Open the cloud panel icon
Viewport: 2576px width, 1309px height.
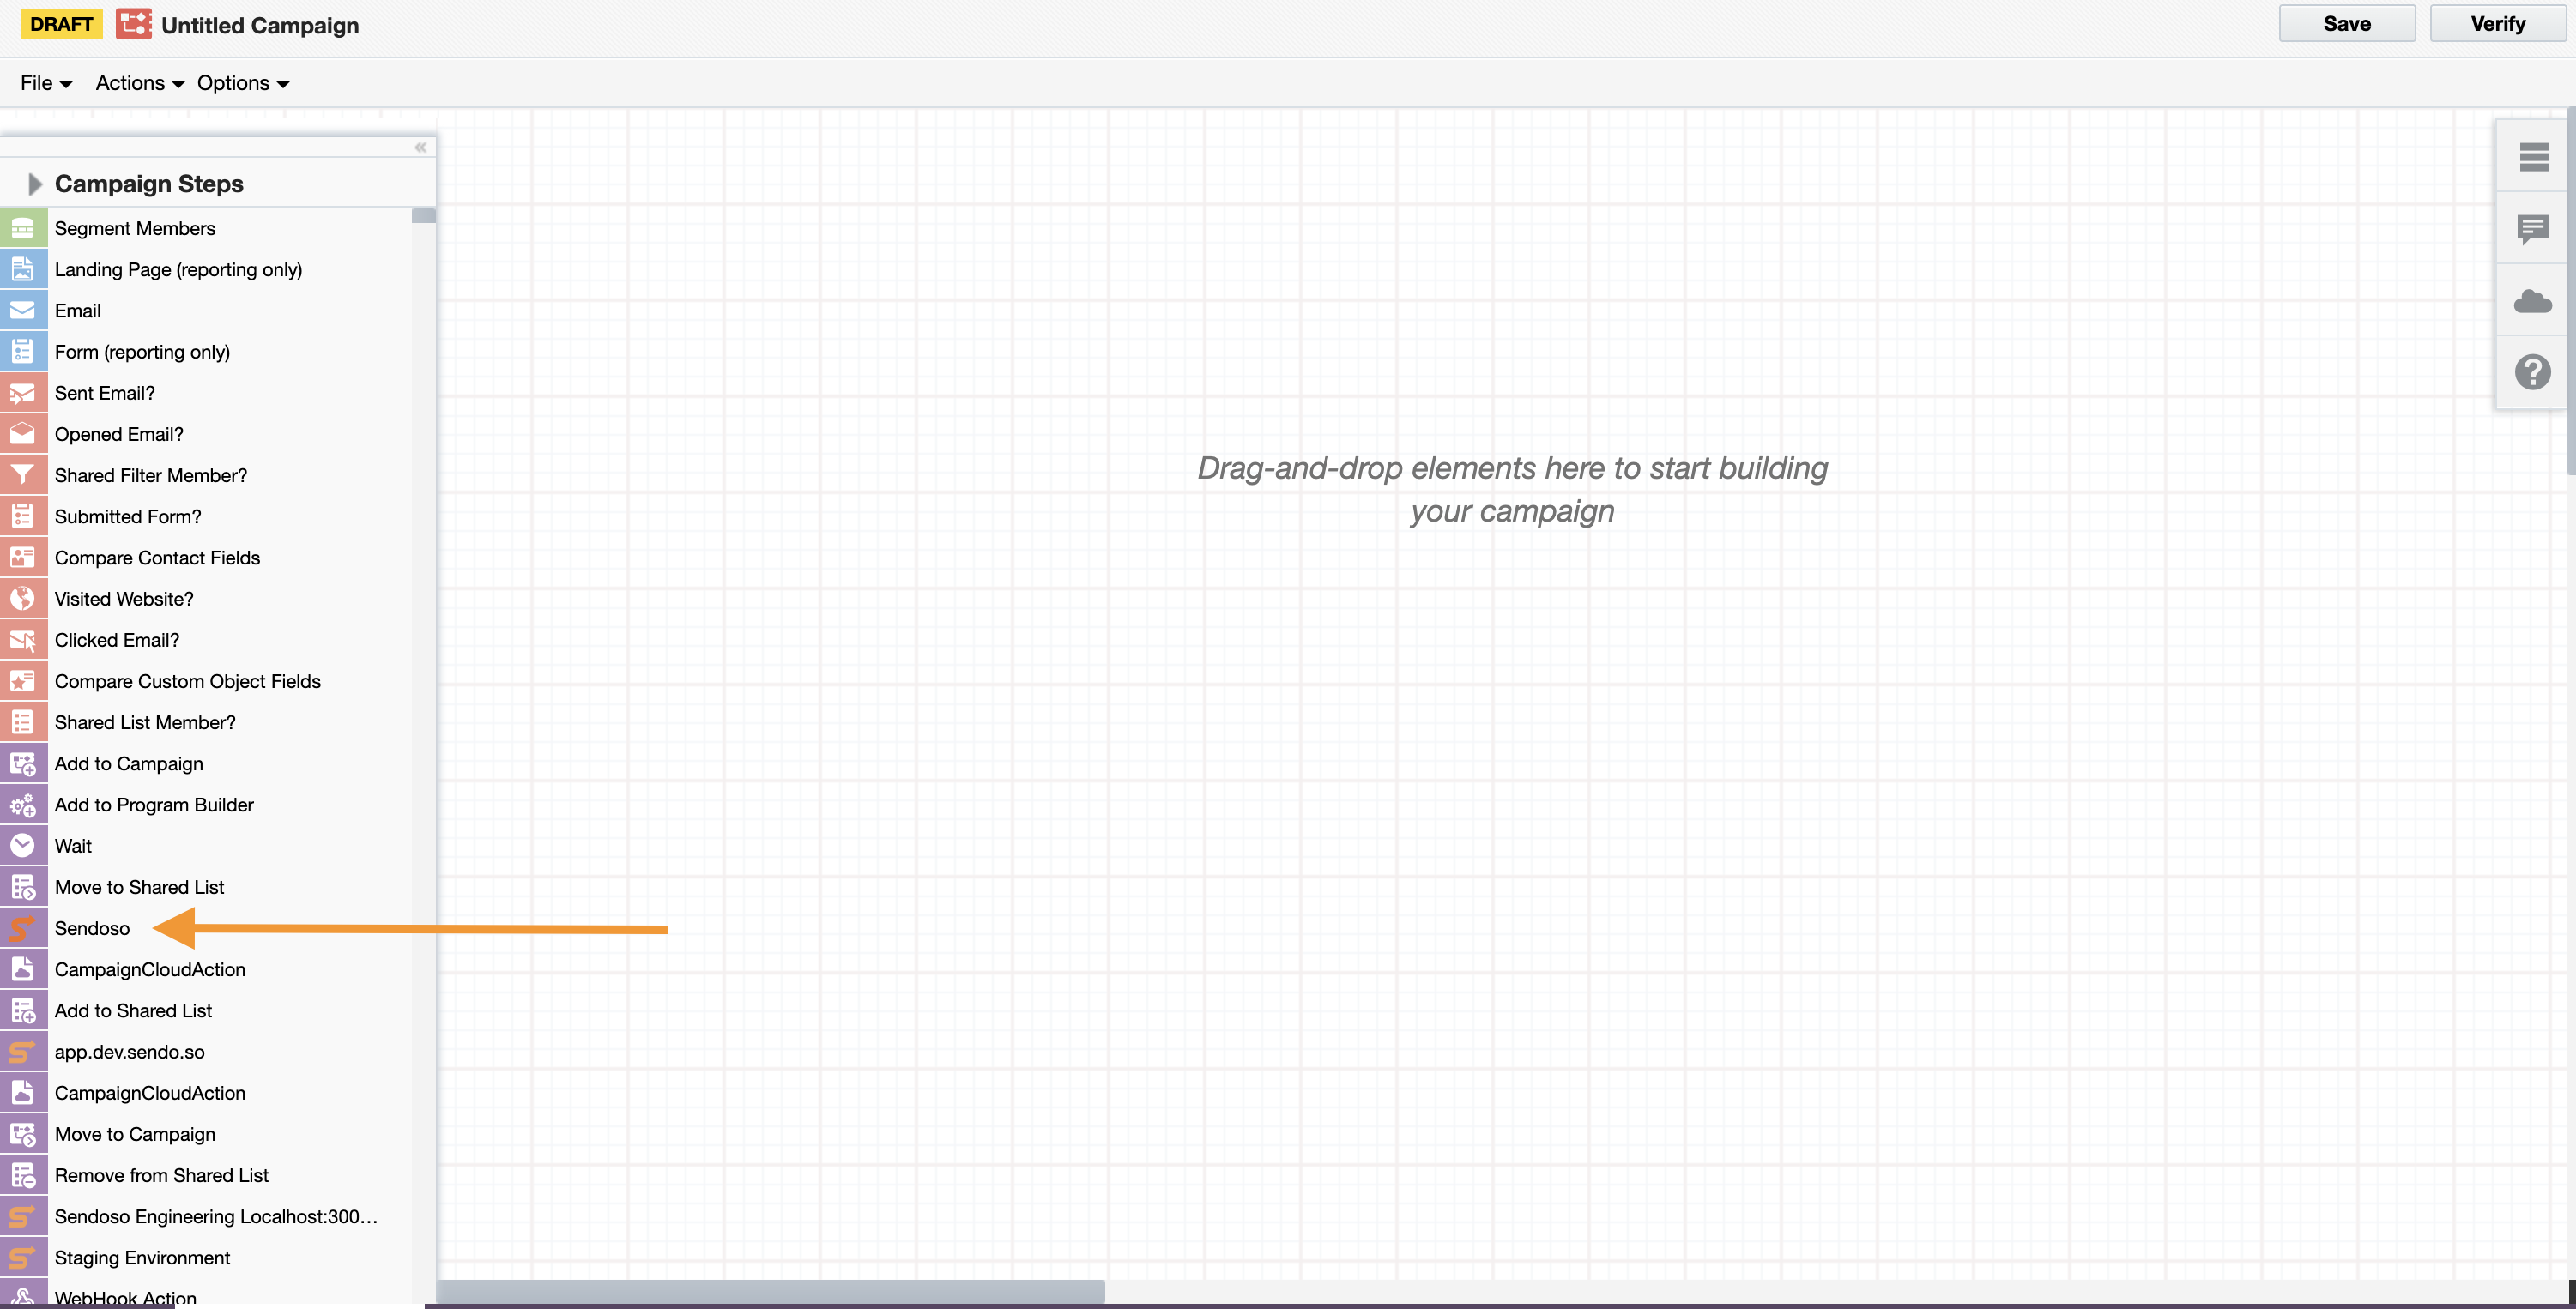click(2533, 300)
